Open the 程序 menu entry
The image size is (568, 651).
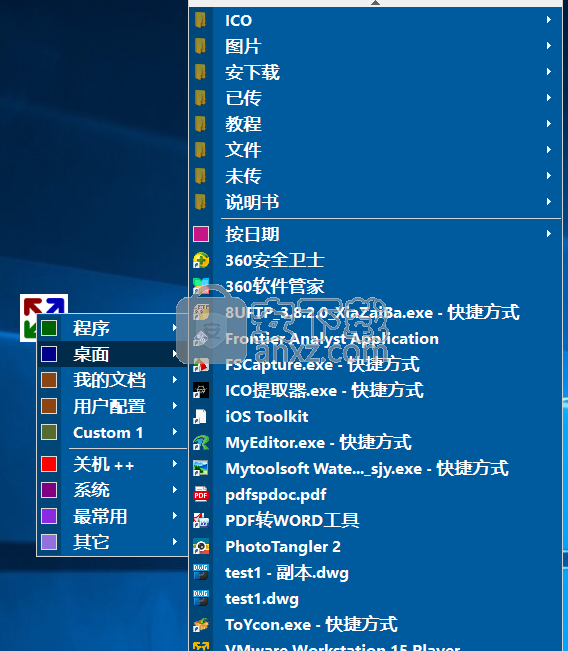coord(113,328)
